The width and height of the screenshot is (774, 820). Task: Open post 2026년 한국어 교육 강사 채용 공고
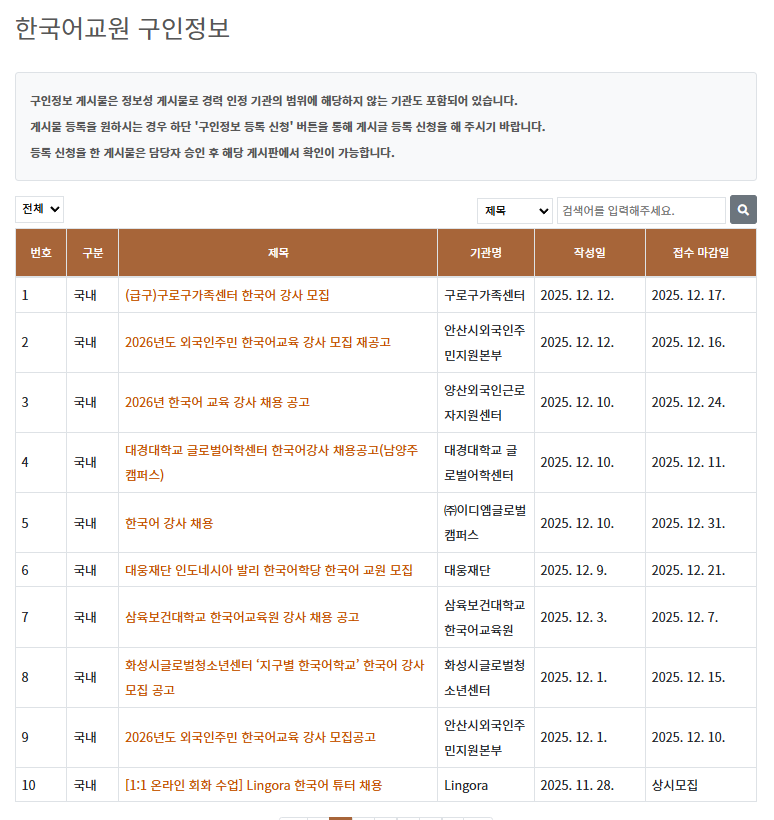(218, 403)
